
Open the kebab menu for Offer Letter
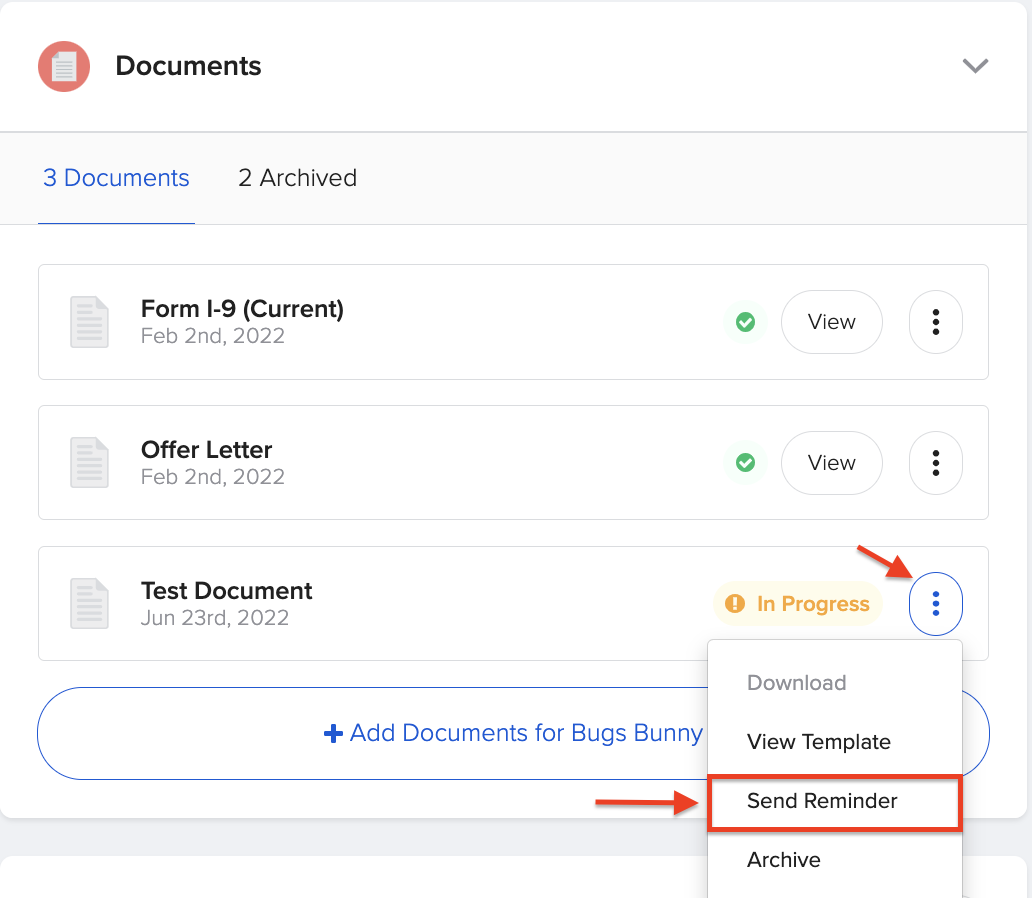(x=935, y=463)
